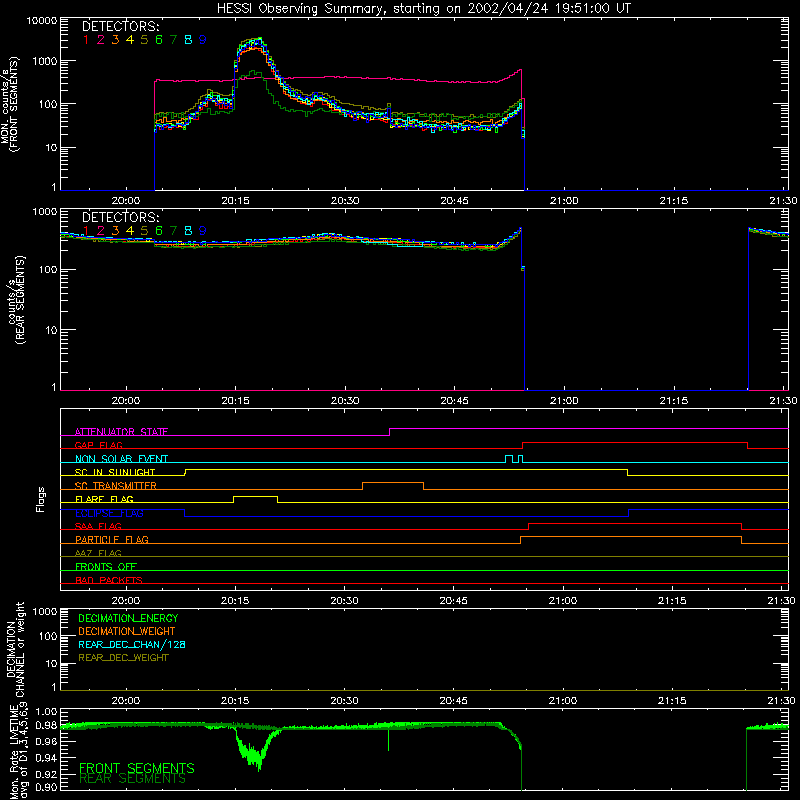Click detector 9 in front segments legend
Image resolution: width=800 pixels, height=800 pixels.
[x=203, y=40]
